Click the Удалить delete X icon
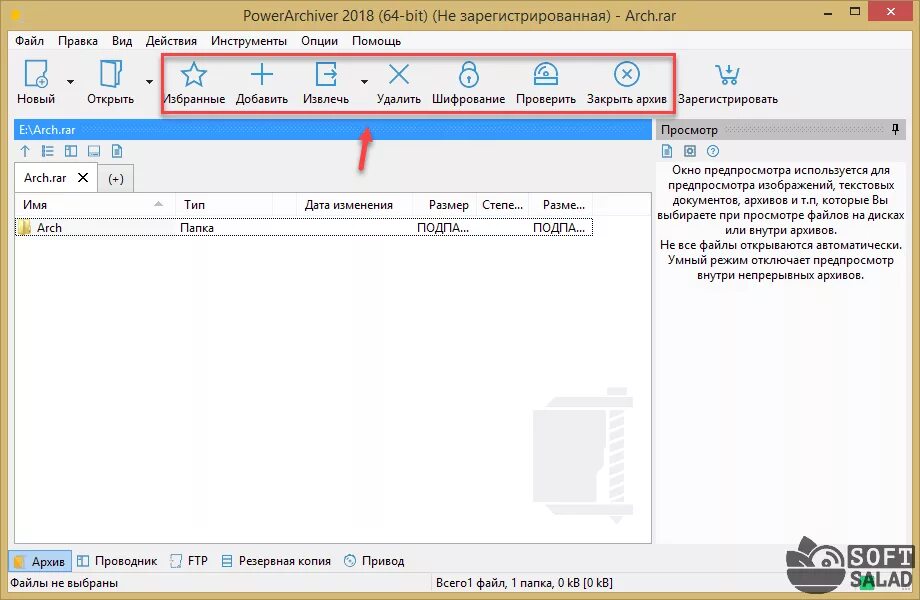Image resolution: width=920 pixels, height=600 pixels. 399,74
